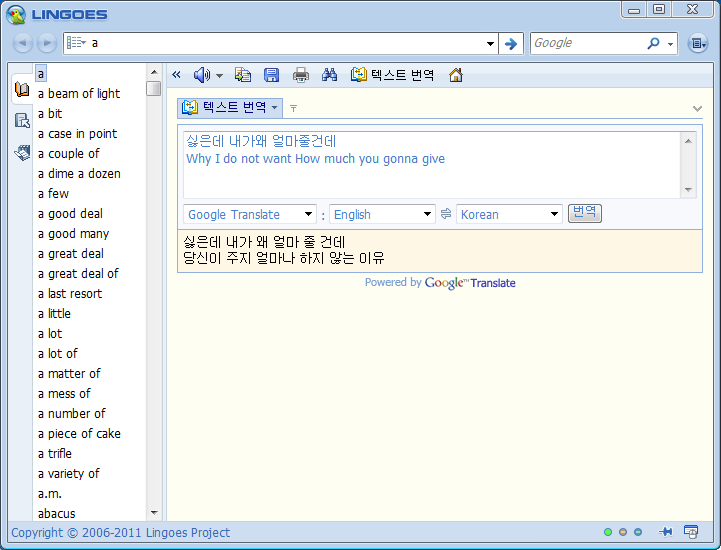Open the Google Translate engine dropdown

click(x=250, y=214)
